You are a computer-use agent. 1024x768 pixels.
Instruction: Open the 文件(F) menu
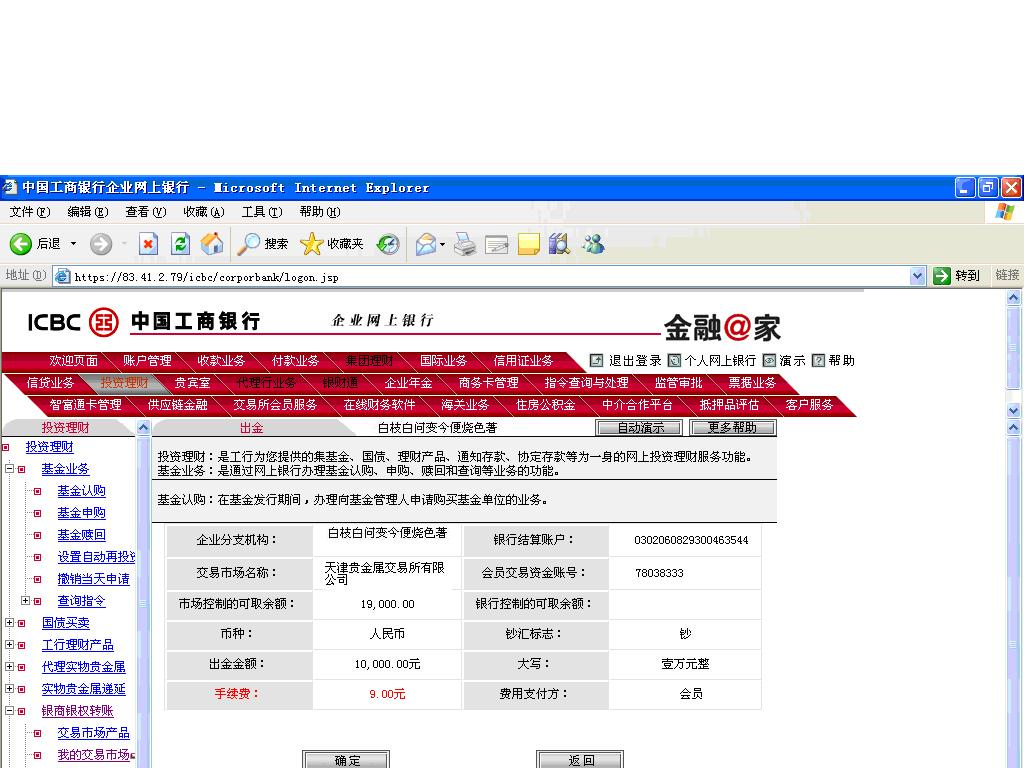coord(30,212)
